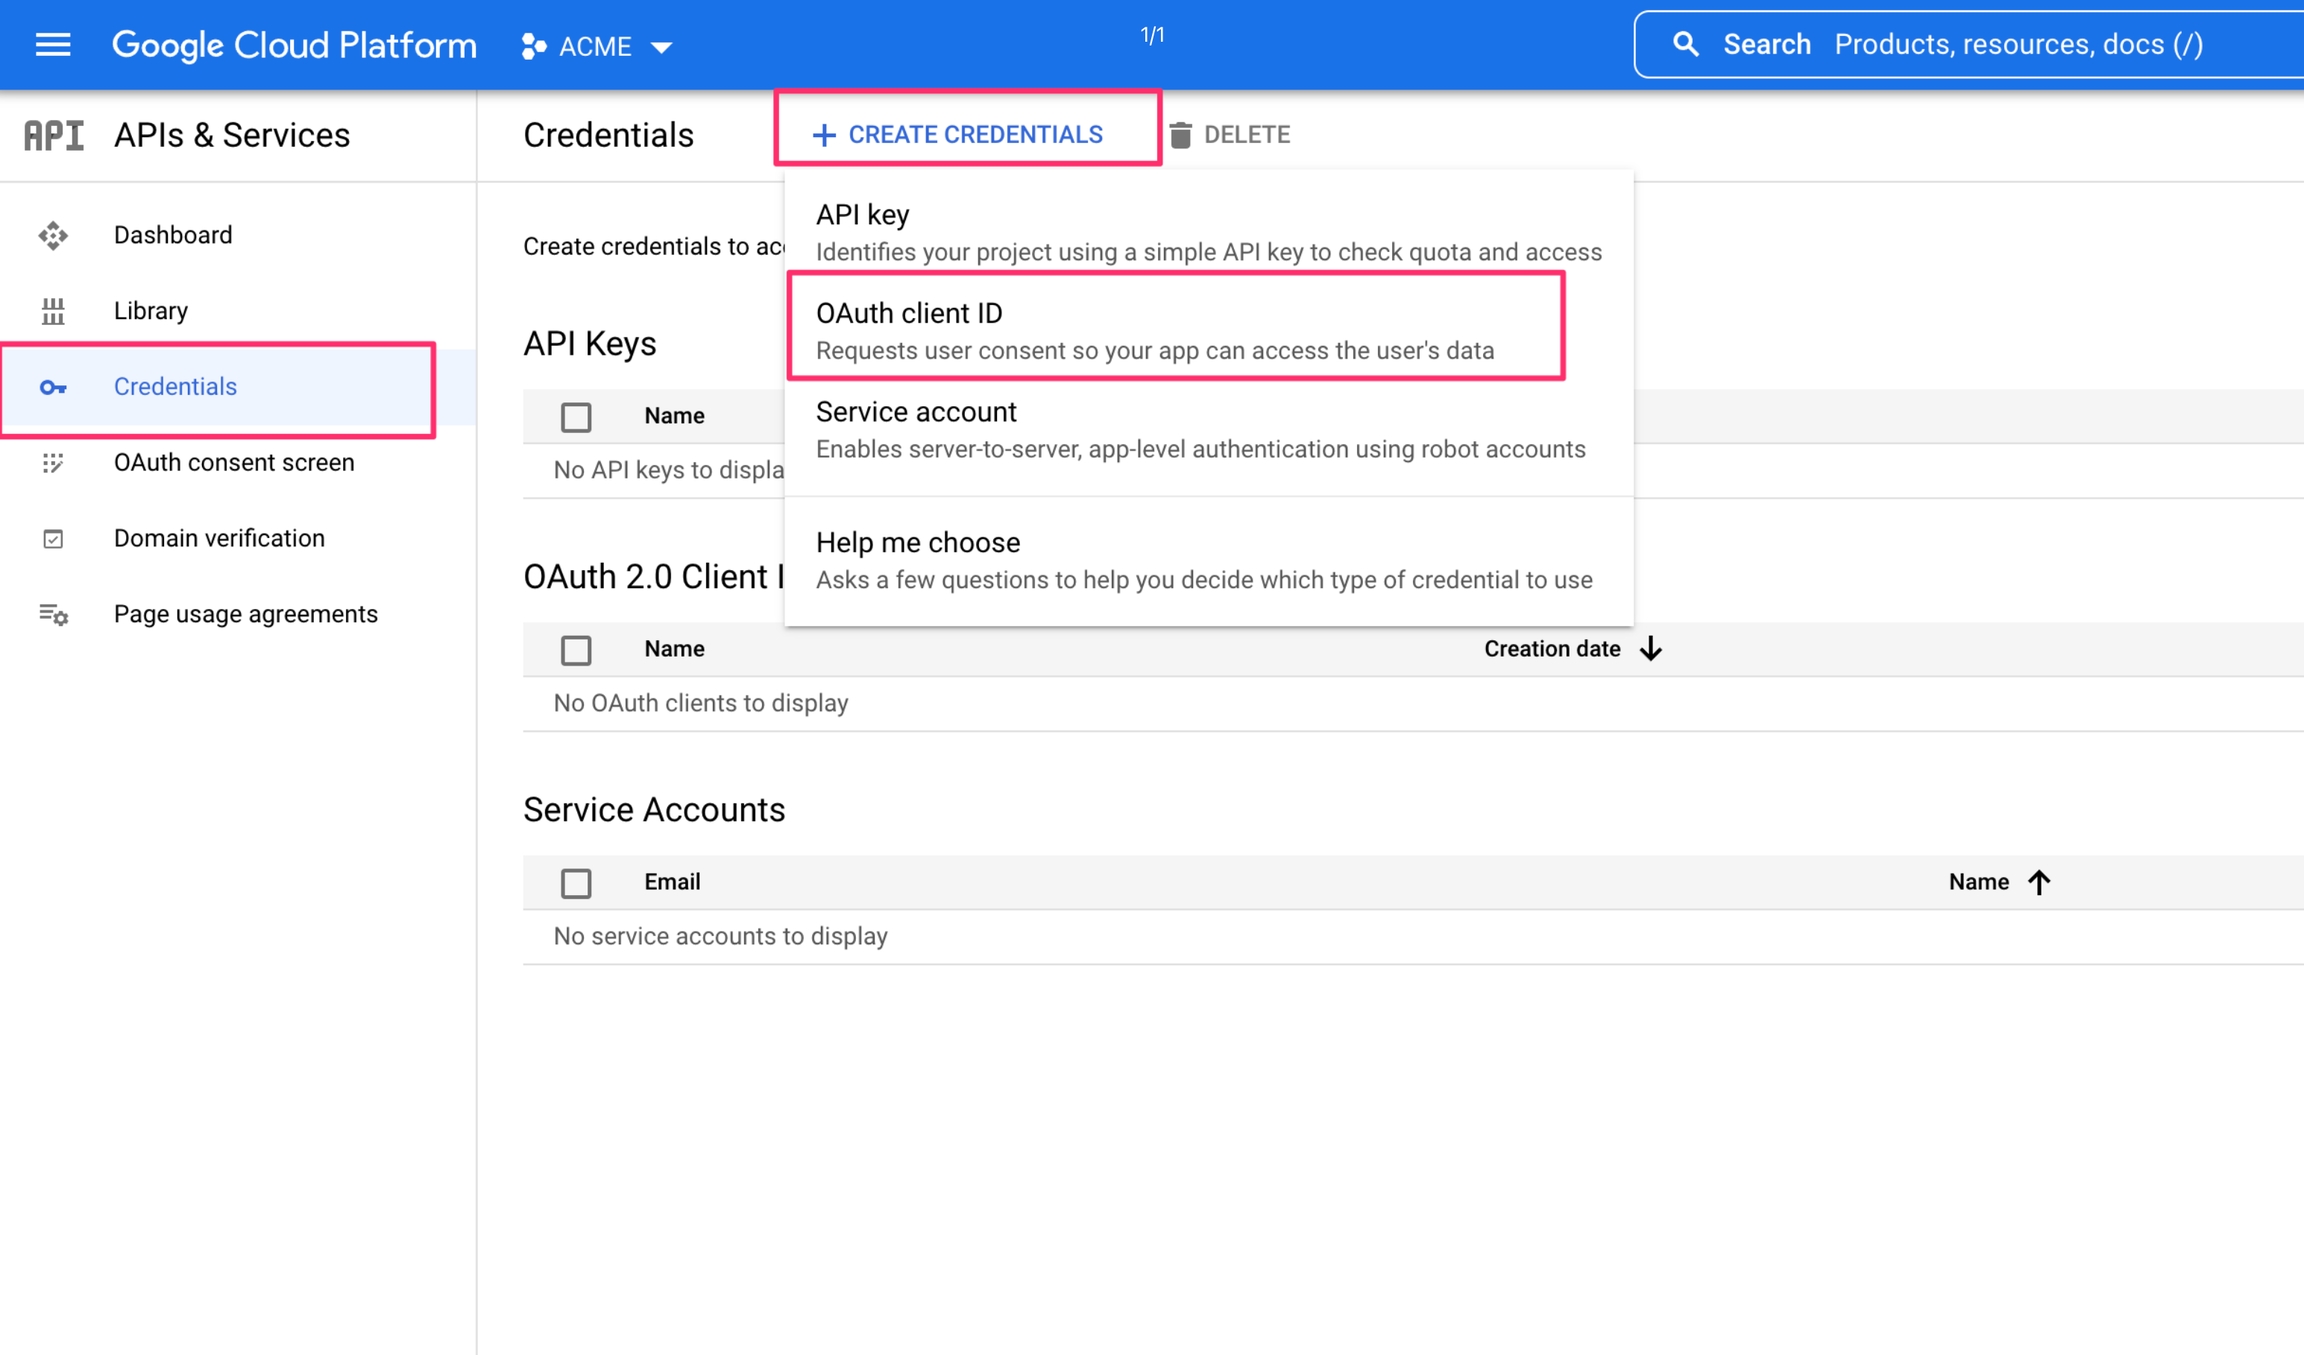Click the search magnifier icon
Image resolution: width=2304 pixels, height=1355 pixels.
click(1686, 45)
